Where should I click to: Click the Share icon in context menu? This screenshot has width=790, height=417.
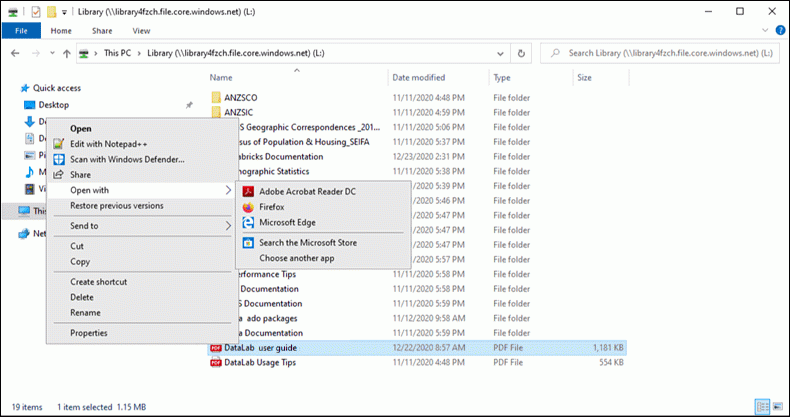[59, 175]
